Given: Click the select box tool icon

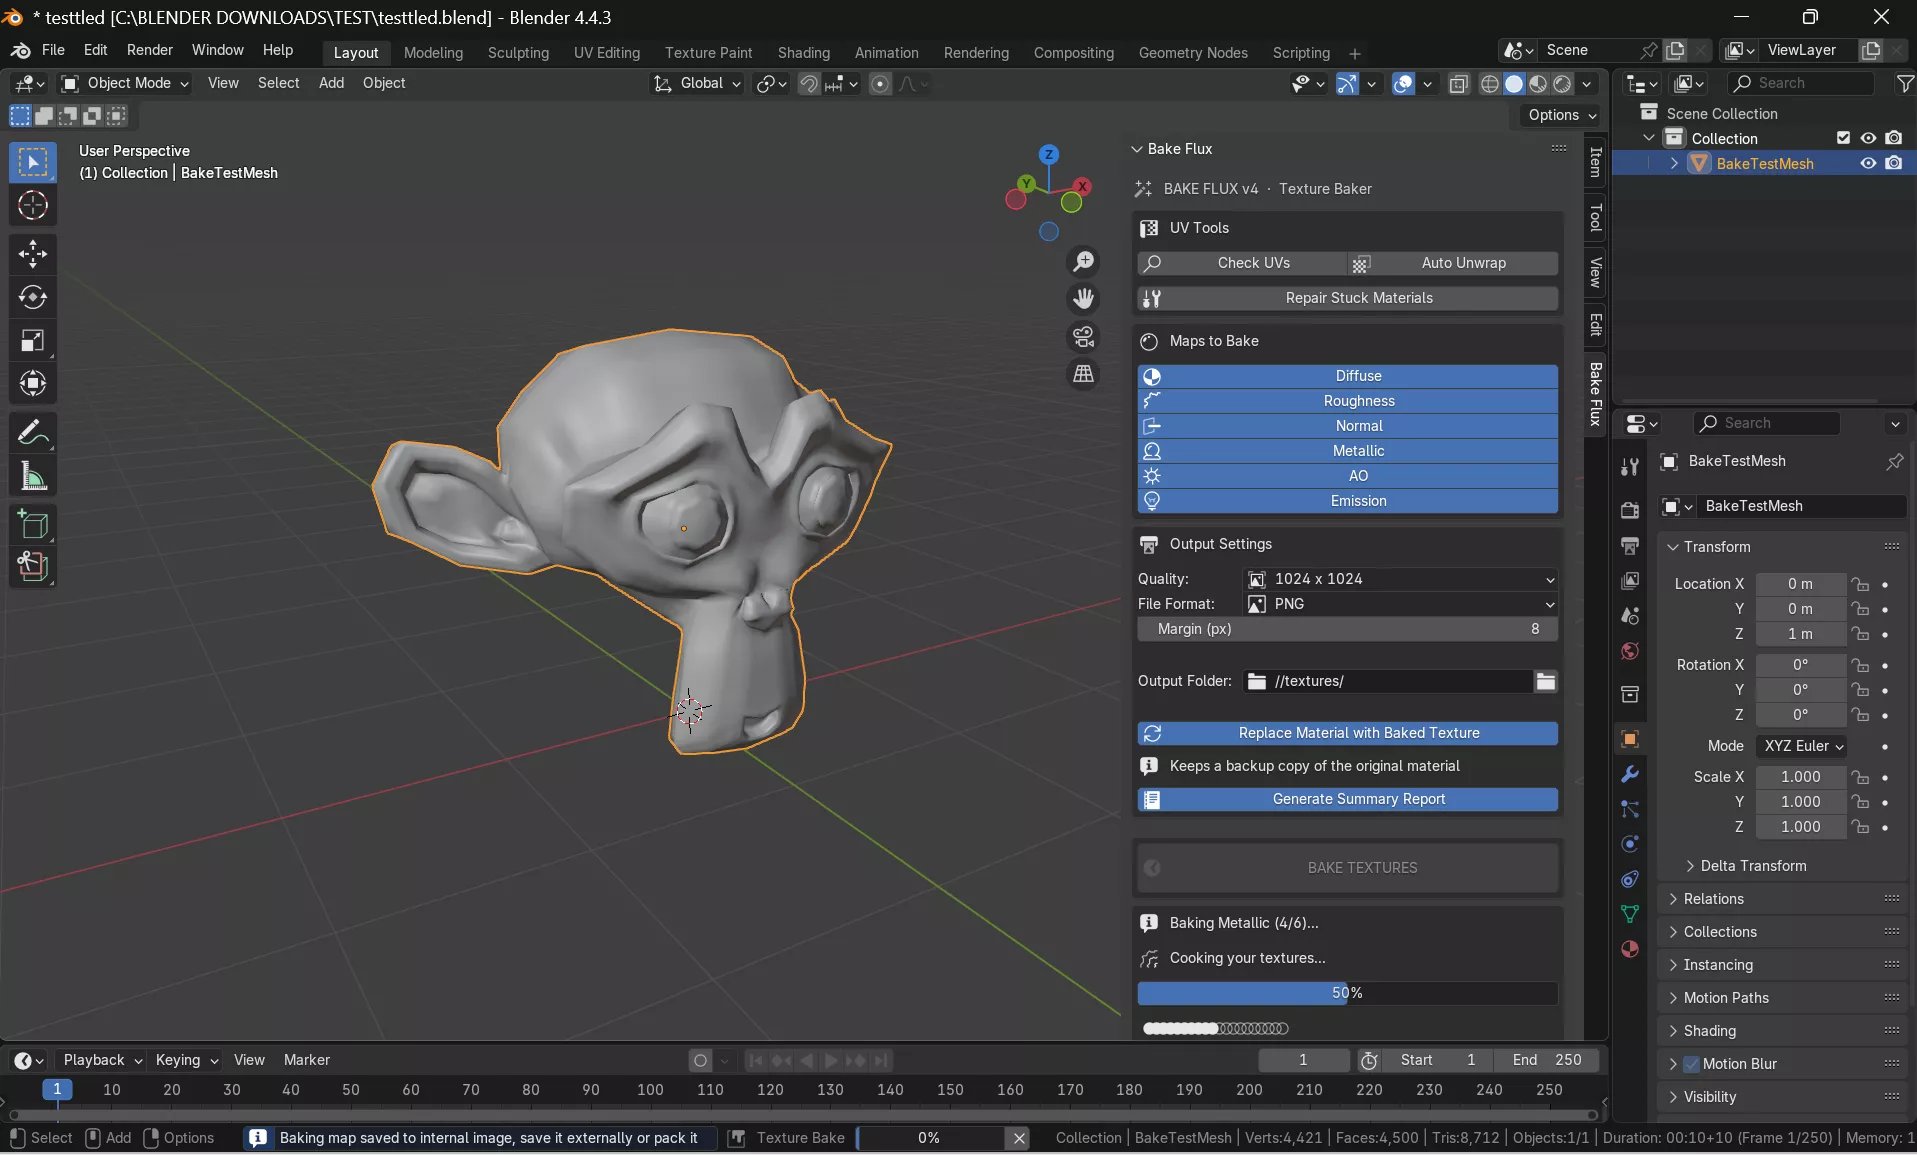Looking at the screenshot, I should coord(33,162).
